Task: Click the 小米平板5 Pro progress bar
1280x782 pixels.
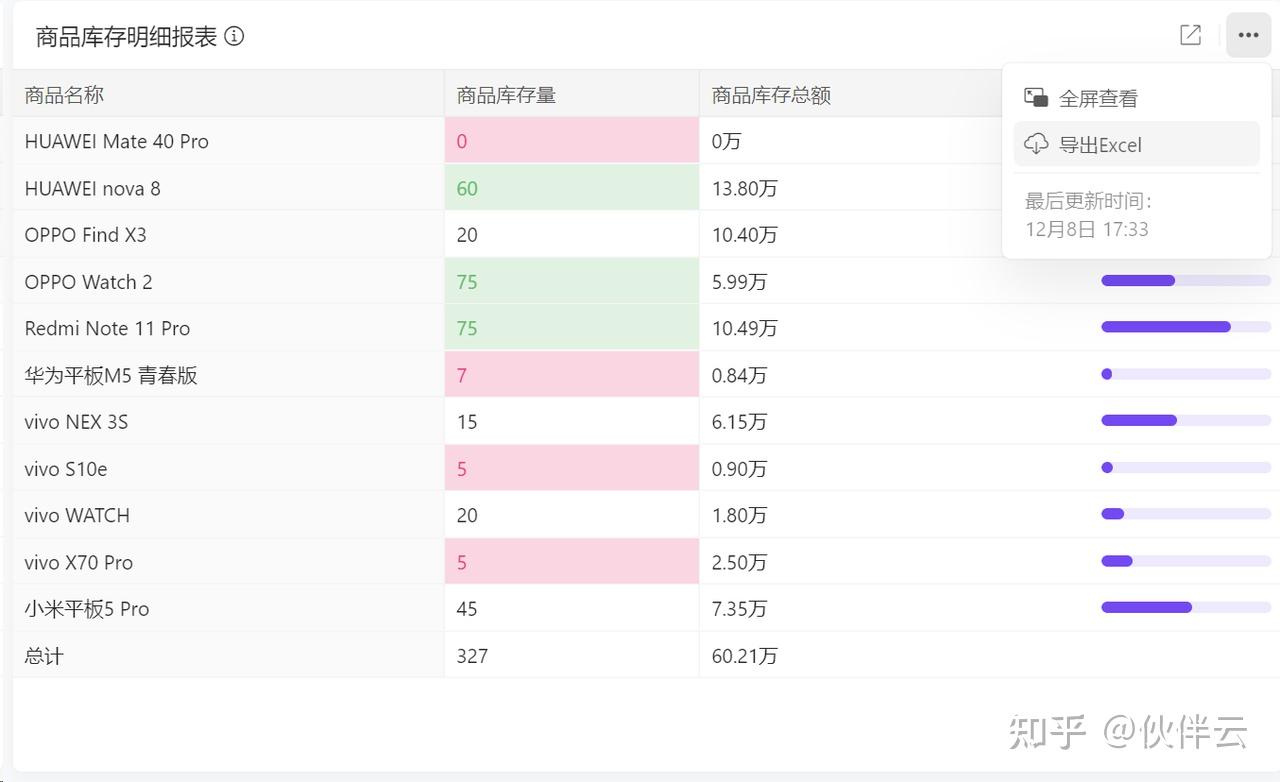Action: point(1185,607)
